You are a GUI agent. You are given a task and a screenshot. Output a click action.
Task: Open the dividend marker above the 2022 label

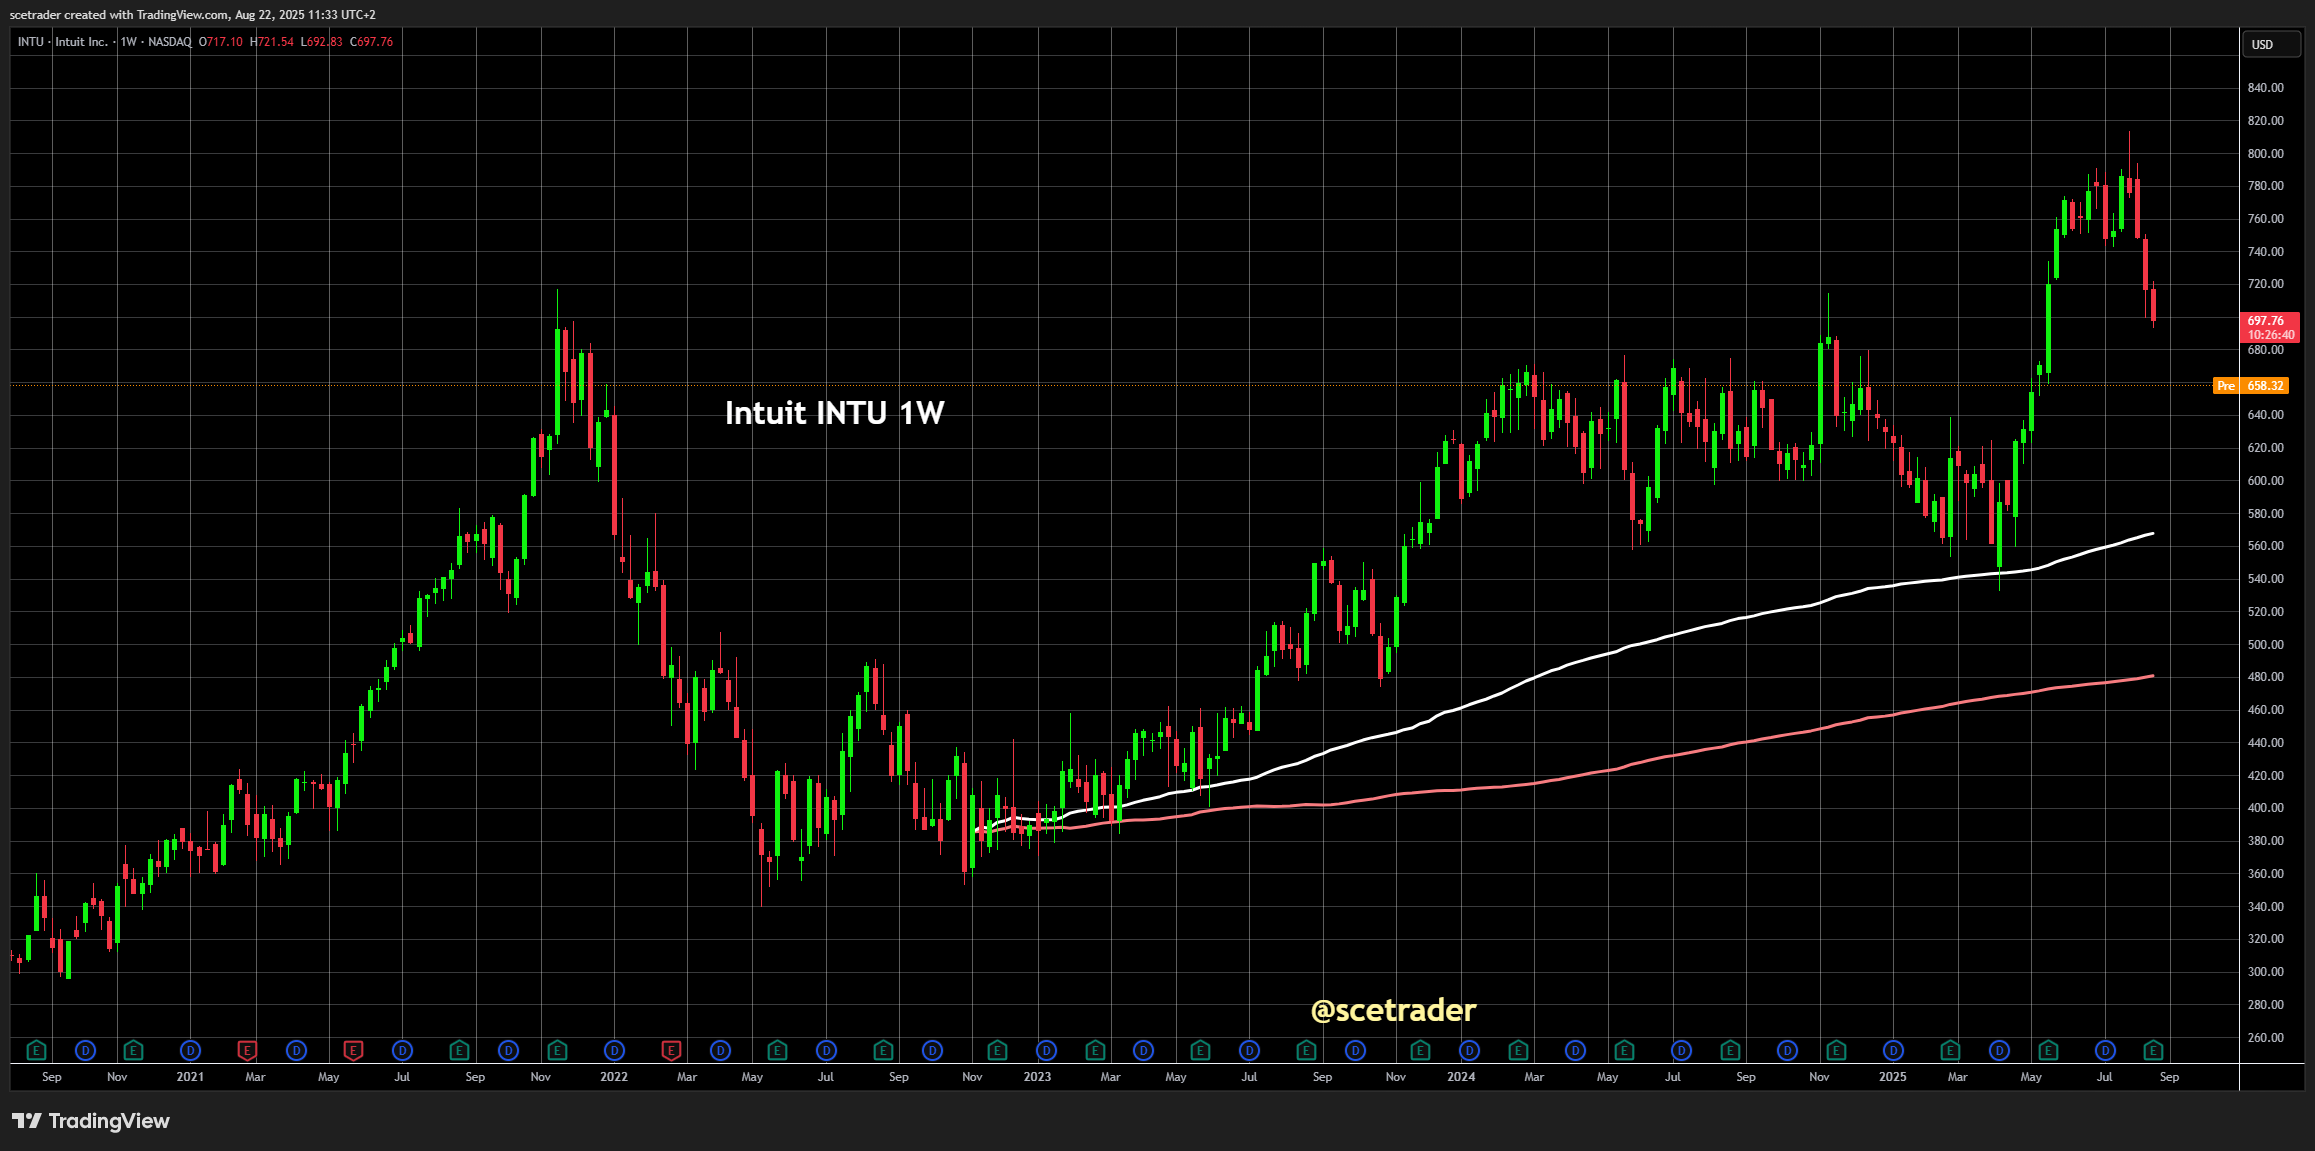click(615, 1050)
